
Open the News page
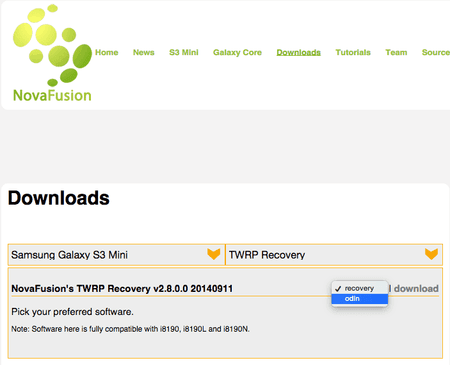(144, 52)
